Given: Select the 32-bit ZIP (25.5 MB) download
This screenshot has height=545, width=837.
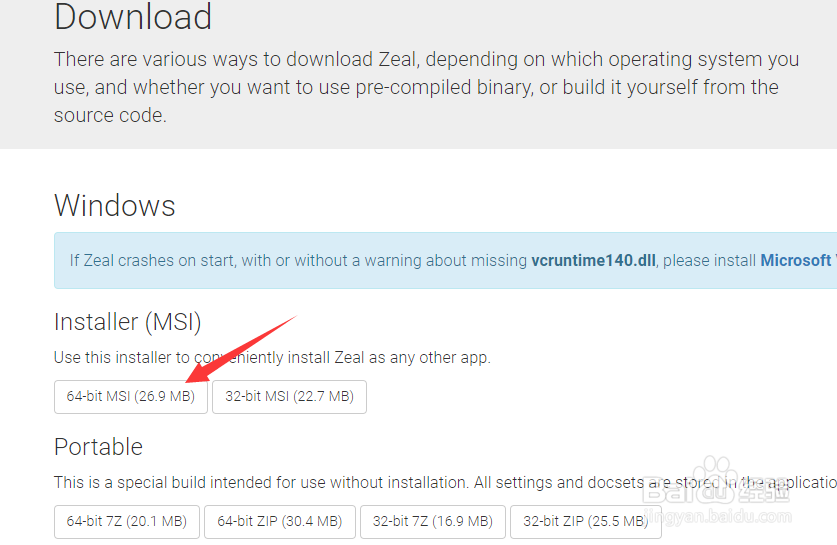Looking at the screenshot, I should pos(586,522).
